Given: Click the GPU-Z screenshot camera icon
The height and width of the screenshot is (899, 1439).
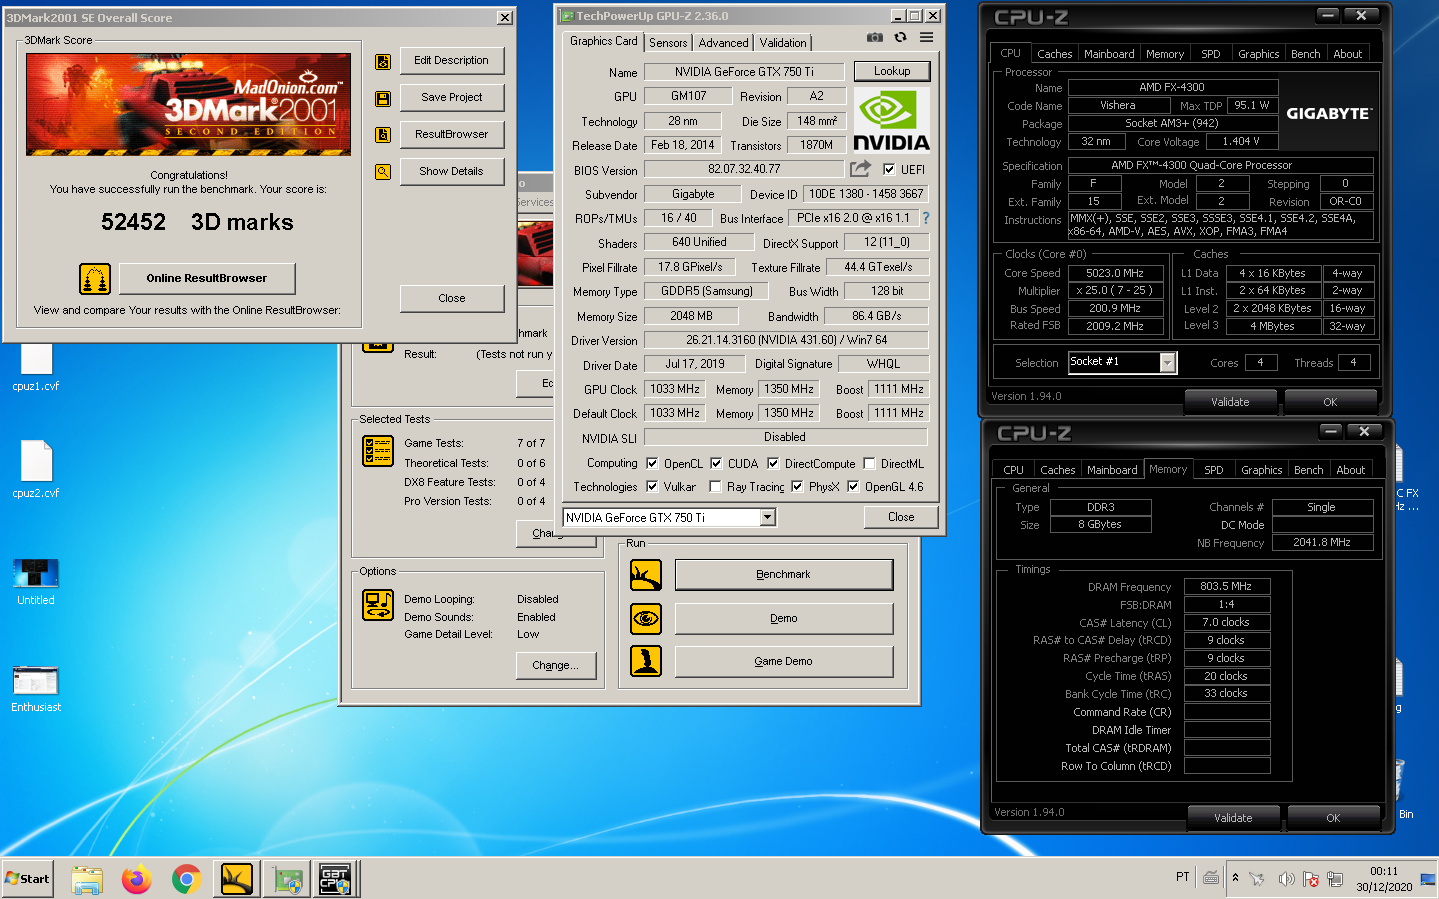Looking at the screenshot, I should point(875,37).
